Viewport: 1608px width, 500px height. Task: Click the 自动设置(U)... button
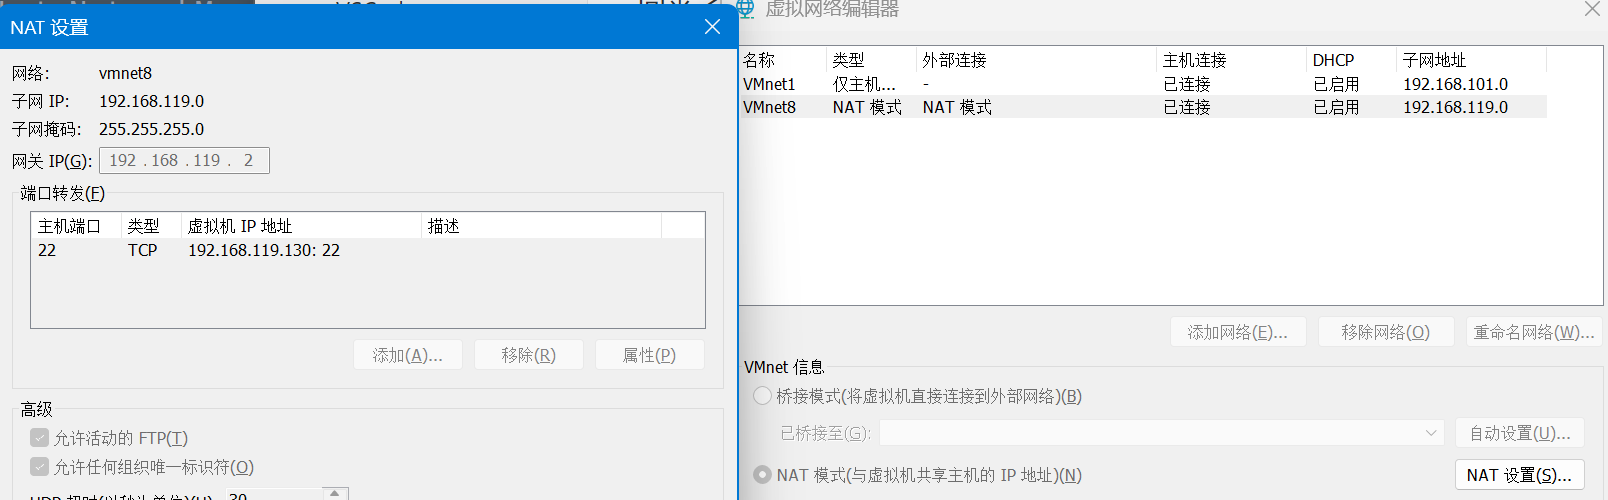click(1519, 433)
